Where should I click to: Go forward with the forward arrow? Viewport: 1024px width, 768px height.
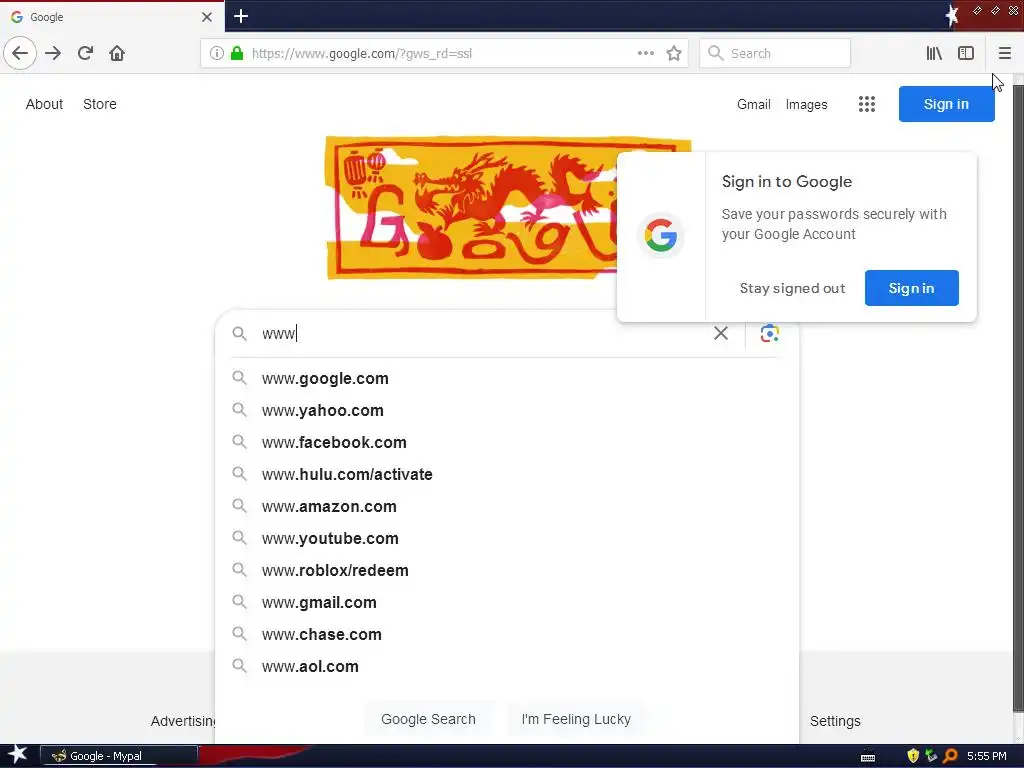click(53, 53)
